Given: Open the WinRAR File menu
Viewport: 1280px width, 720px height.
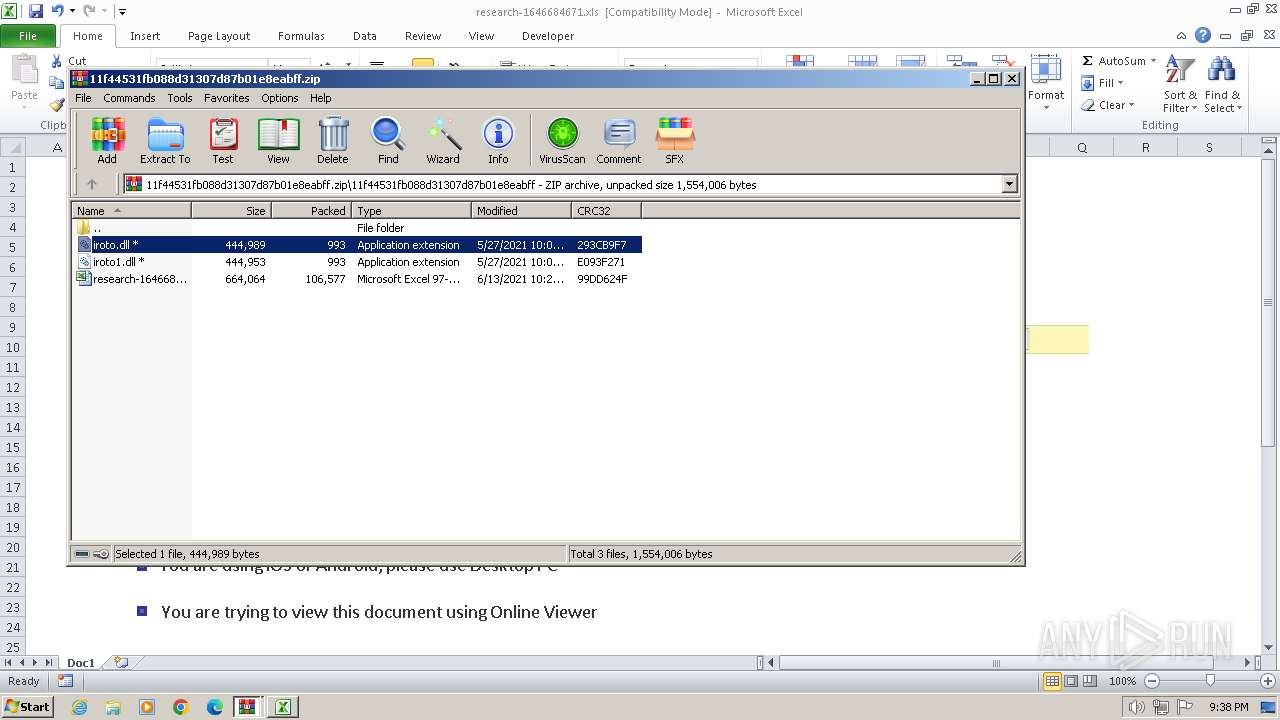Looking at the screenshot, I should tap(83, 98).
